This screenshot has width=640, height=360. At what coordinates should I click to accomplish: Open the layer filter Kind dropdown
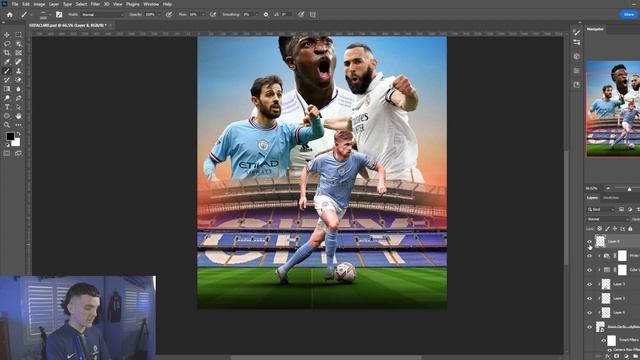pos(600,209)
